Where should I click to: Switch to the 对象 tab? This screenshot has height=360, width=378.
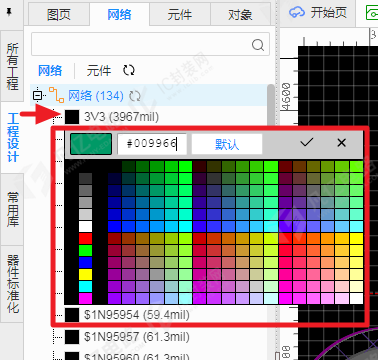(x=240, y=15)
